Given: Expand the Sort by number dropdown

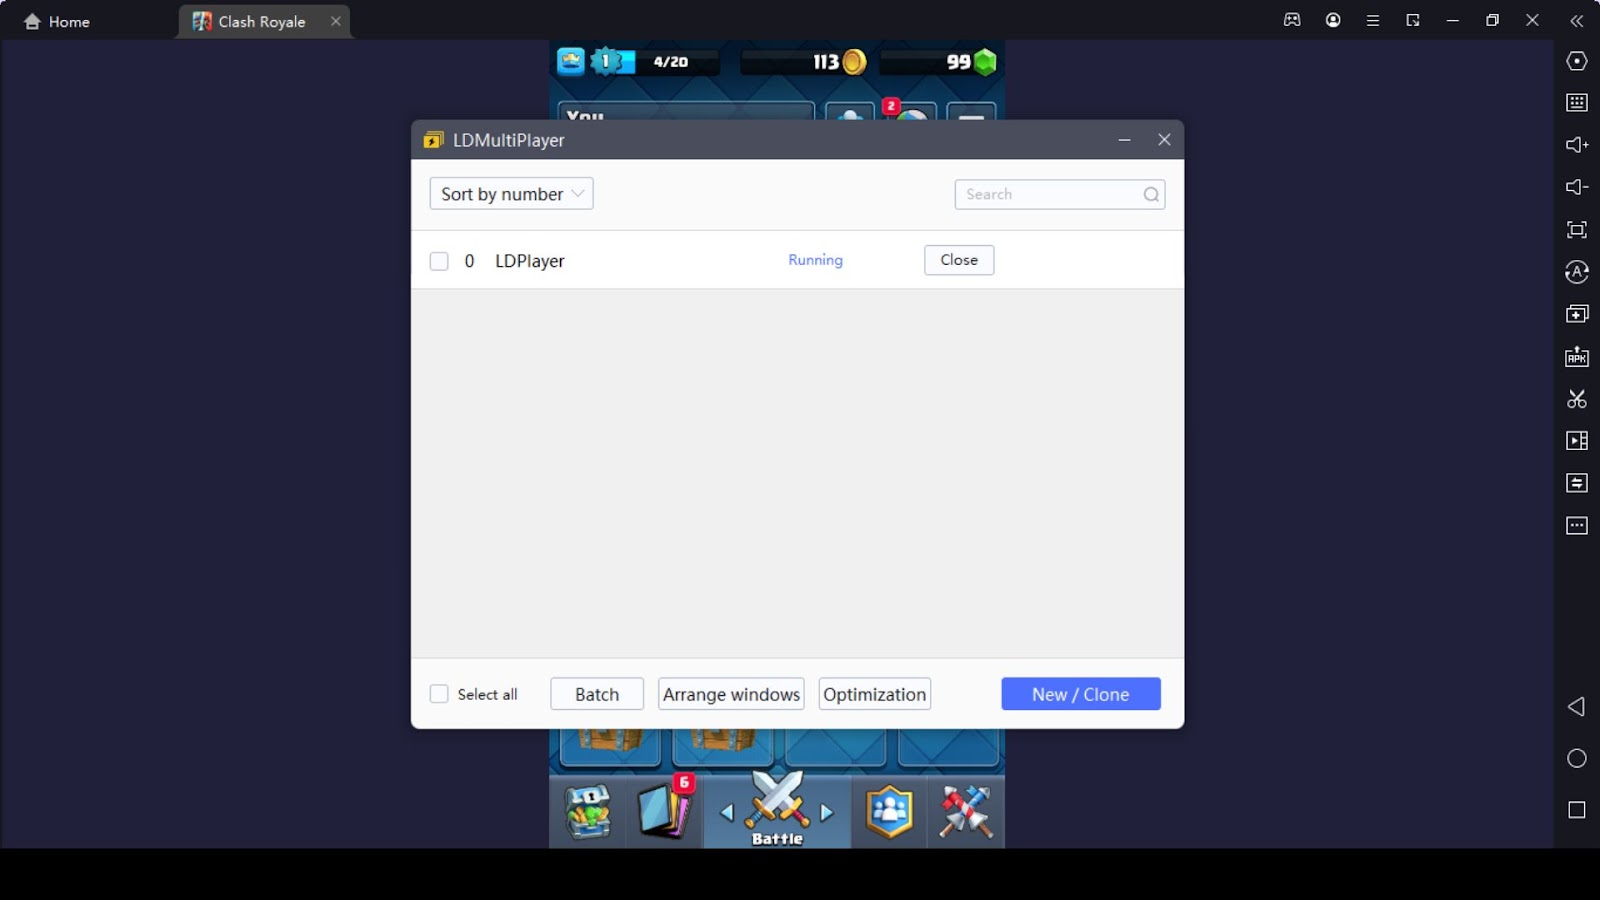Looking at the screenshot, I should pos(511,194).
